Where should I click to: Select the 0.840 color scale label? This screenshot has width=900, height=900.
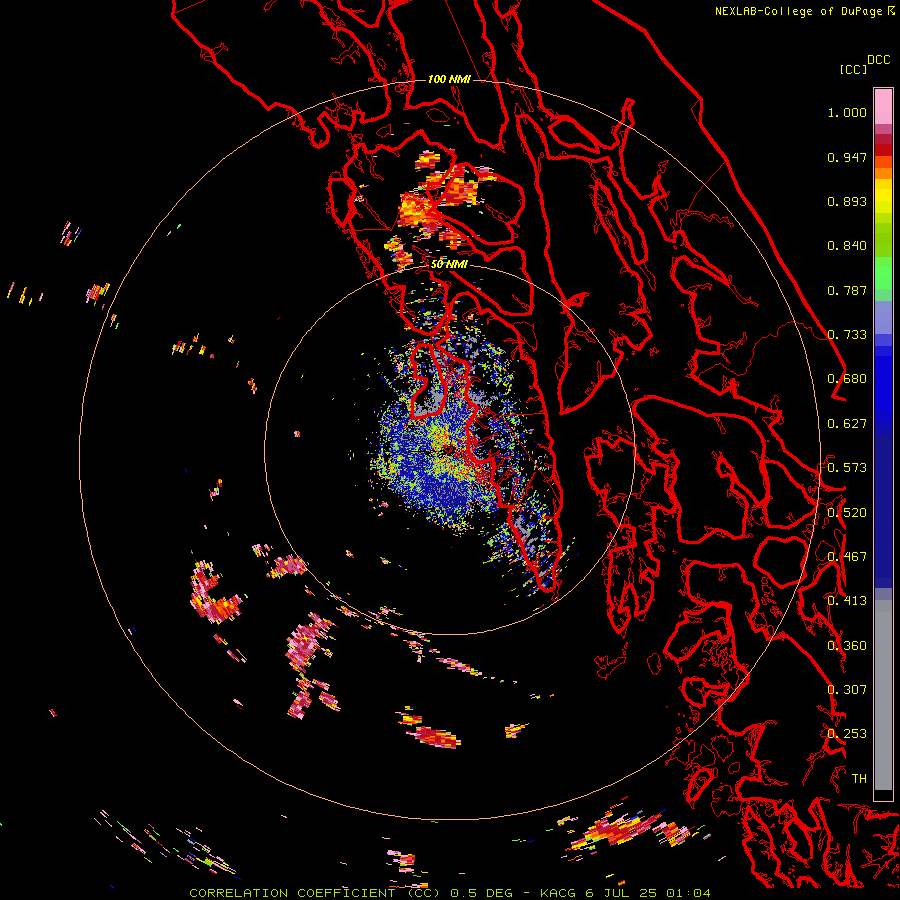click(847, 246)
